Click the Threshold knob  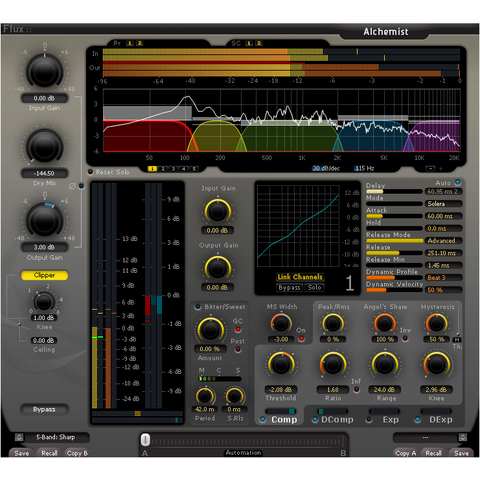(281, 364)
